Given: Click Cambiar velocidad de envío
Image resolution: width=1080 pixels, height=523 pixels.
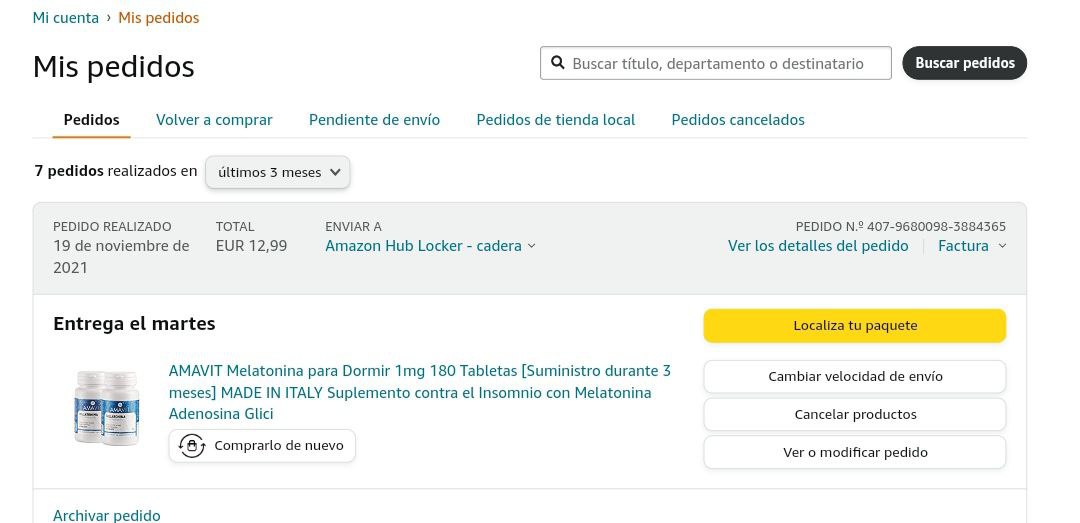Looking at the screenshot, I should click(x=855, y=377).
